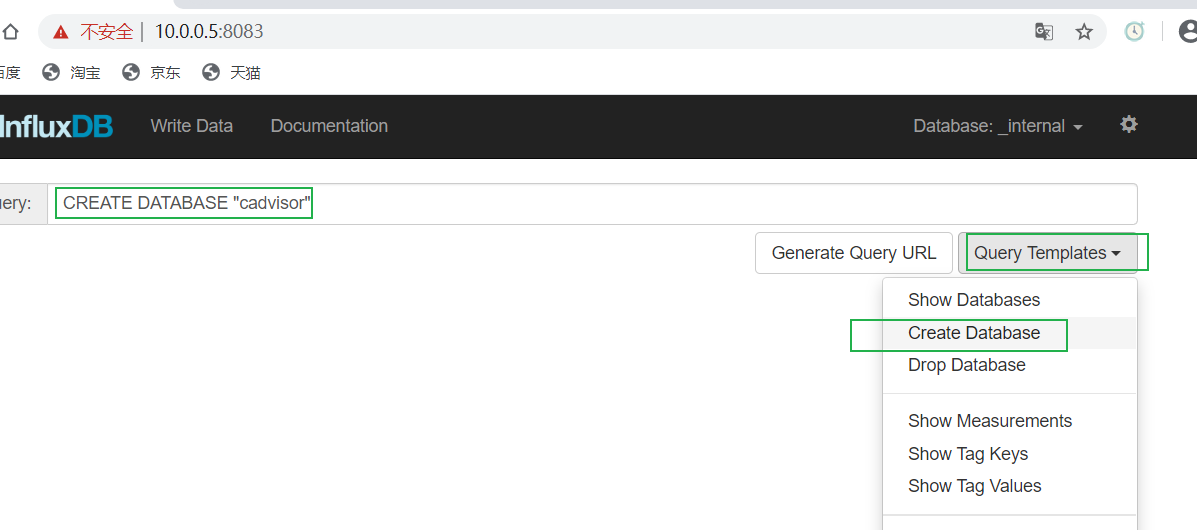Viewport: 1197px width, 530px height.
Task: Click the translate page icon
Action: pos(1044,32)
